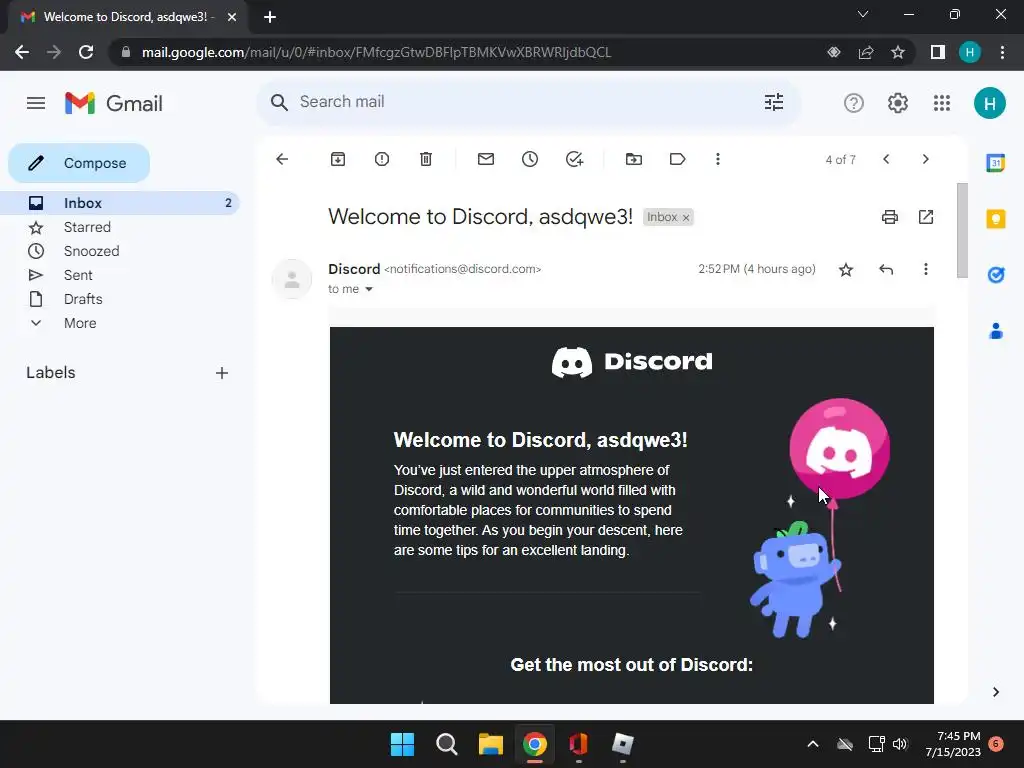Open Google Contacts side panel
This screenshot has height=768, width=1024.
tap(995, 331)
